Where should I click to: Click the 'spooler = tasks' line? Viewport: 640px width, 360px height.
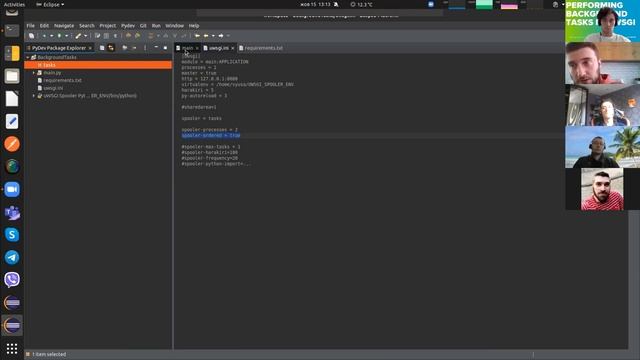coord(201,118)
